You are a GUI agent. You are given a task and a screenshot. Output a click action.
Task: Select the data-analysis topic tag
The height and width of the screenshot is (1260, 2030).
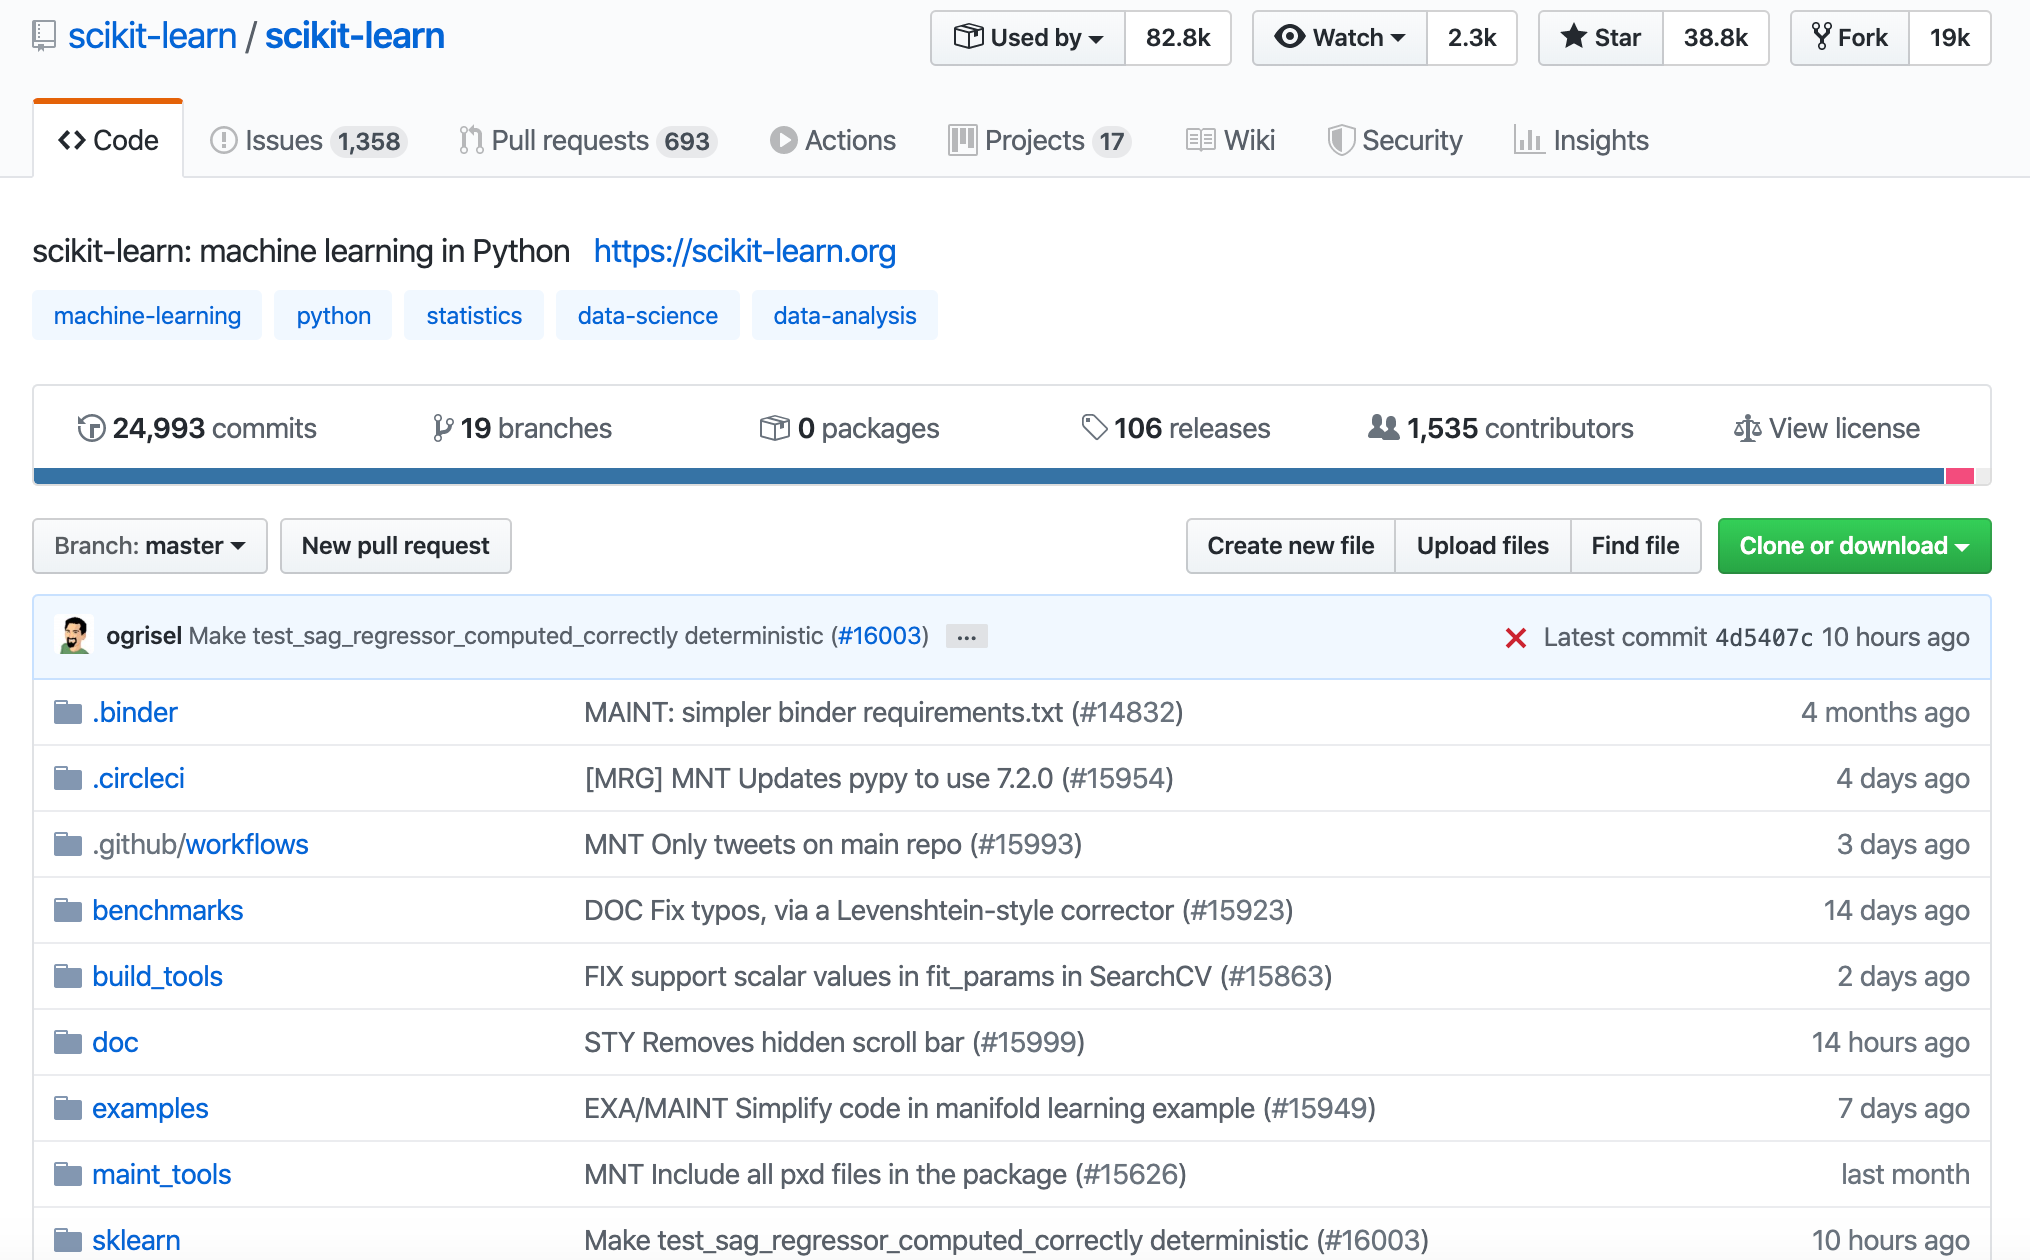[845, 316]
